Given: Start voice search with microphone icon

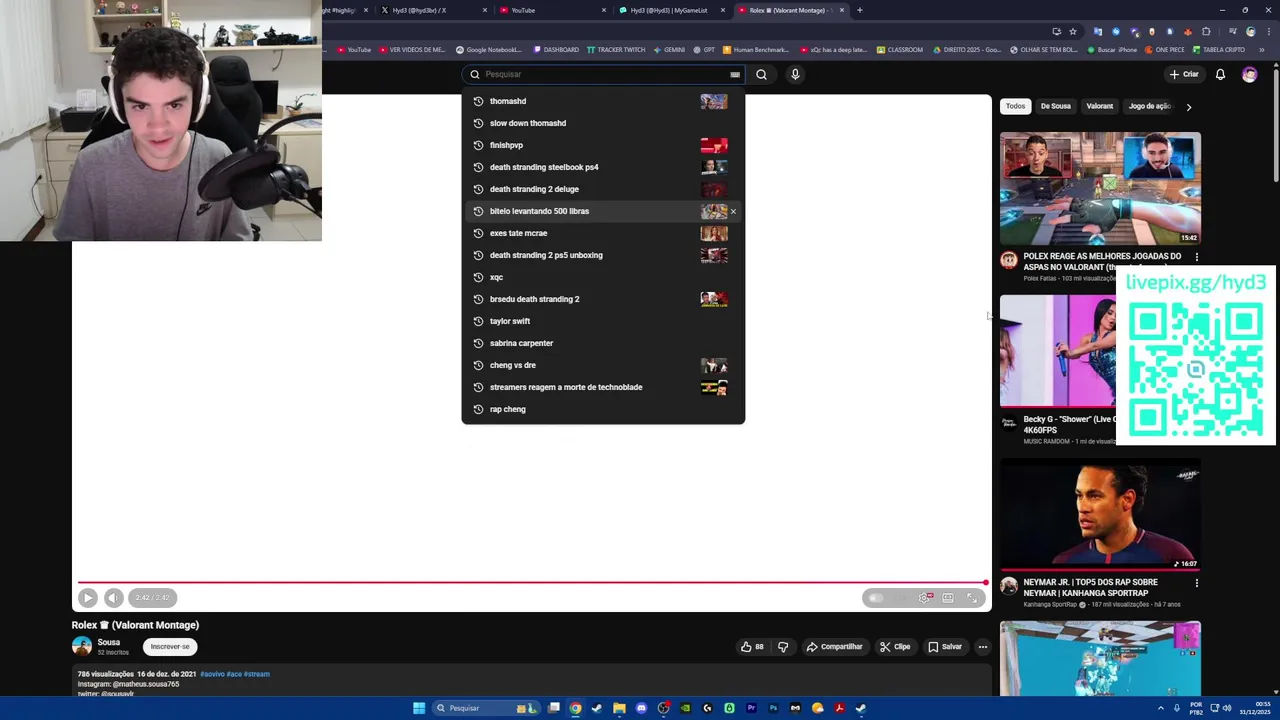Looking at the screenshot, I should (x=795, y=74).
